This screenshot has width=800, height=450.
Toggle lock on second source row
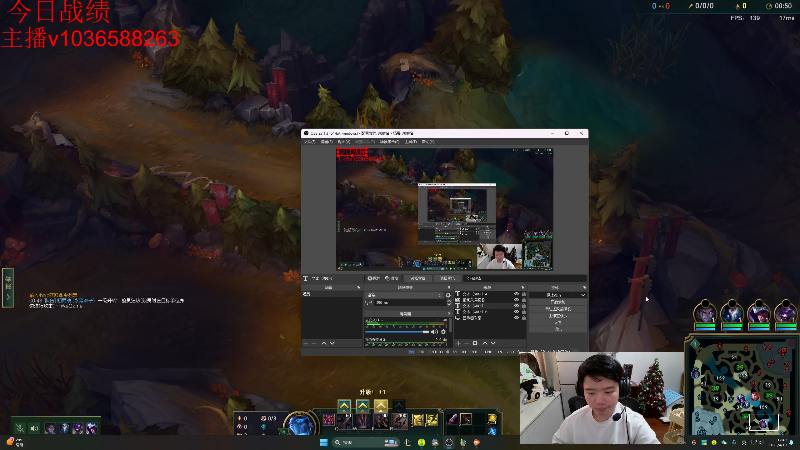click(x=524, y=300)
